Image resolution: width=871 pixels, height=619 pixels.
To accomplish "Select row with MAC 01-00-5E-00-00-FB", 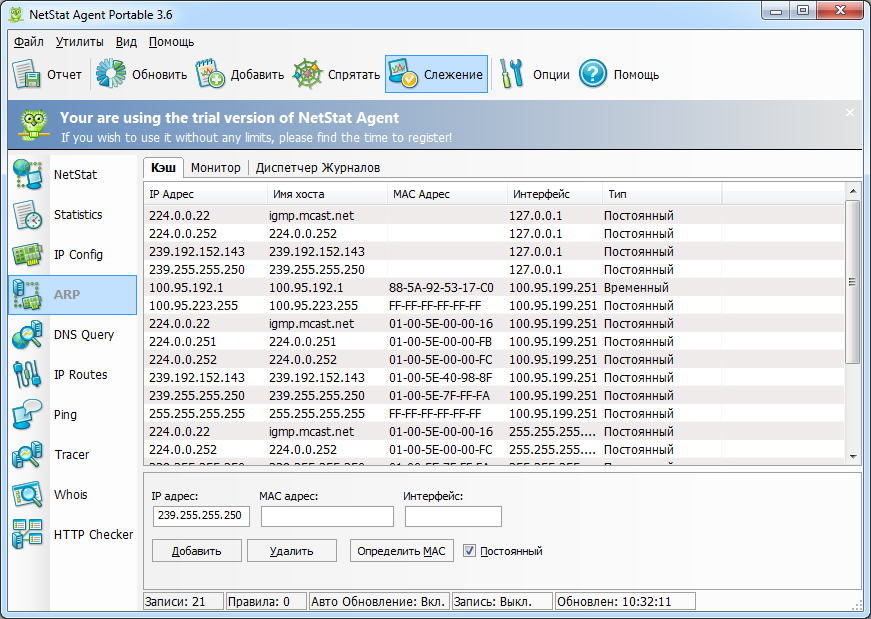I will tap(494, 342).
